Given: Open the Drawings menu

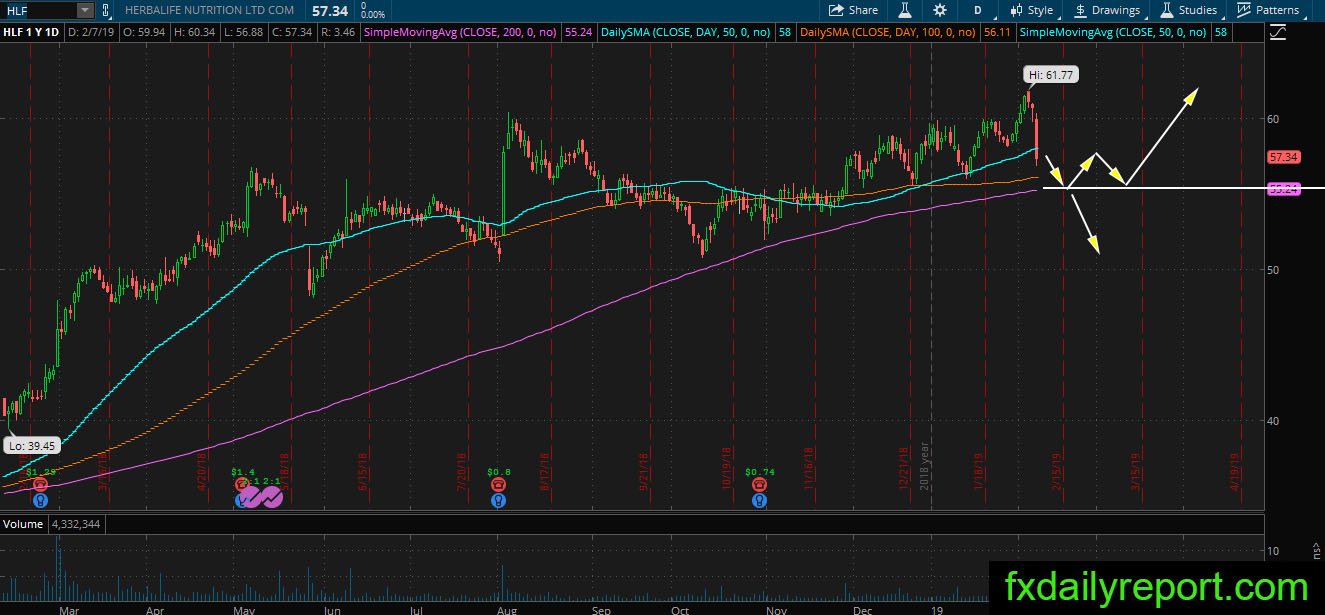Looking at the screenshot, I should coord(1107,10).
